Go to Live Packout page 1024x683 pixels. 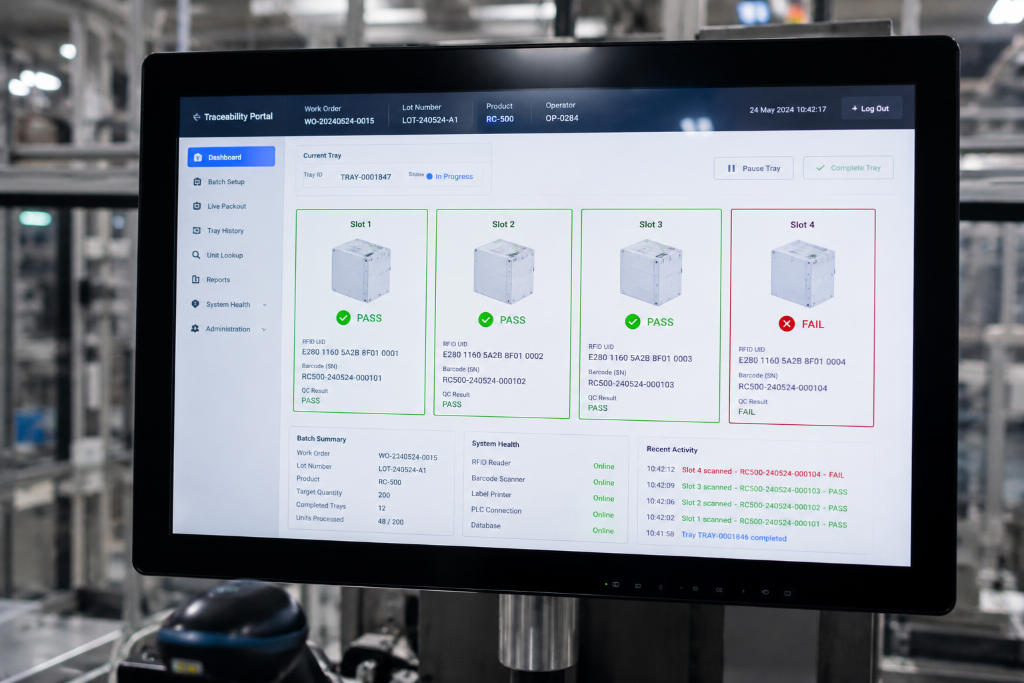pyautogui.click(x=227, y=206)
